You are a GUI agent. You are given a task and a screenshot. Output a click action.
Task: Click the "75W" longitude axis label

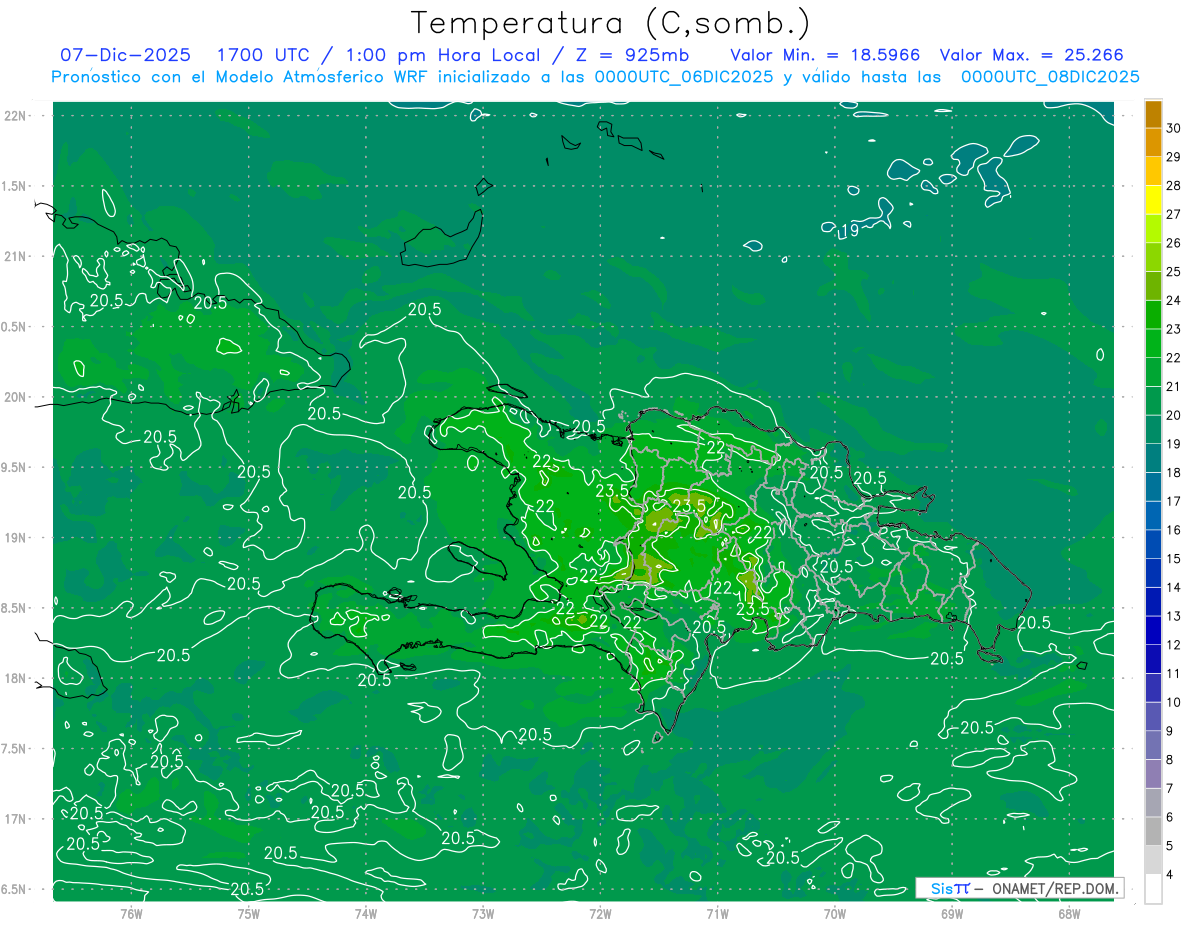coord(248,913)
